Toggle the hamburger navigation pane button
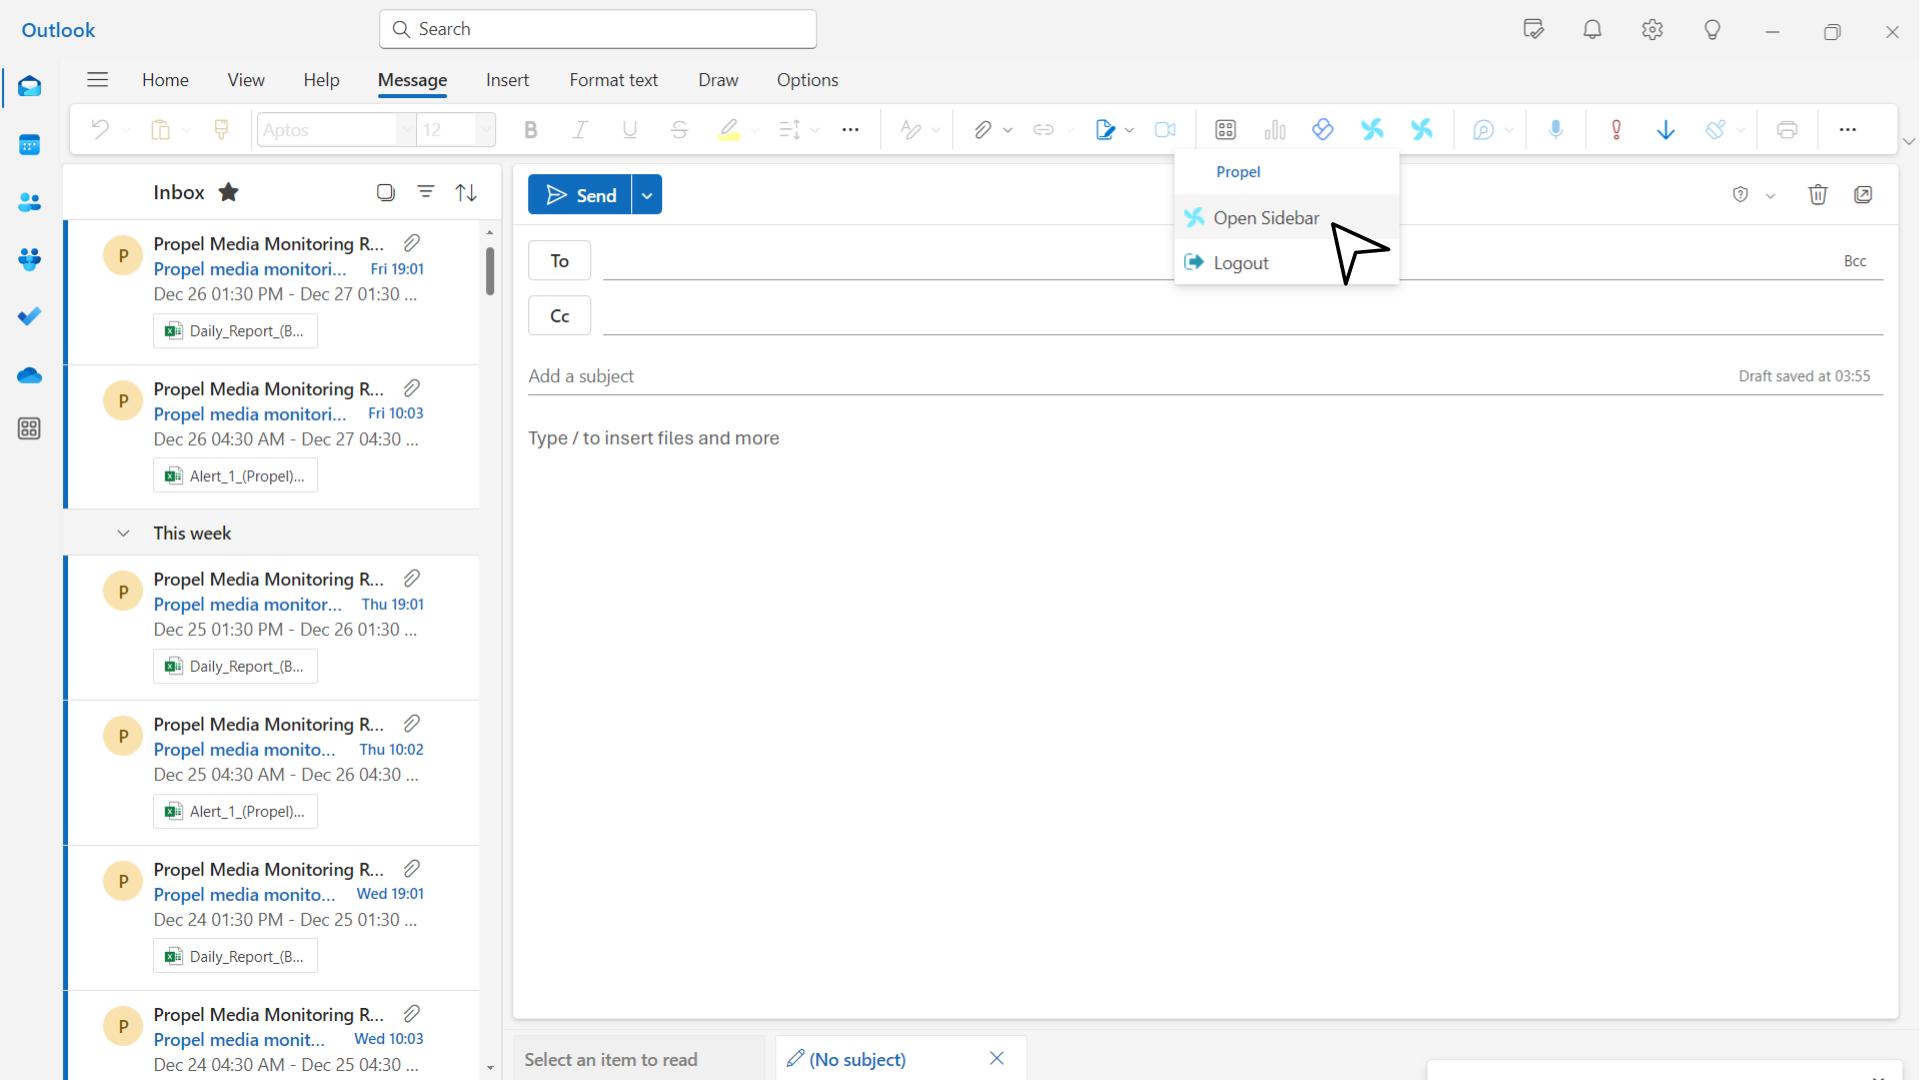Image resolution: width=1920 pixels, height=1080 pixels. click(97, 80)
